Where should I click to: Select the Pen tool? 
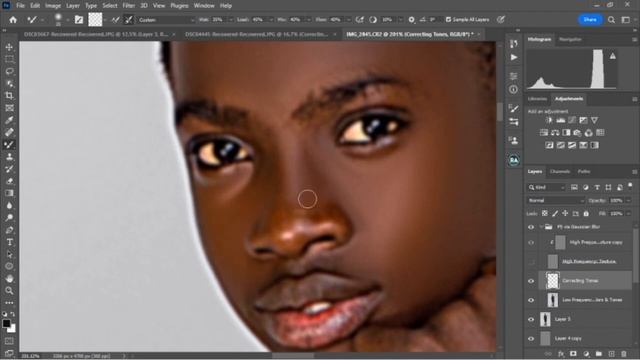click(9, 230)
